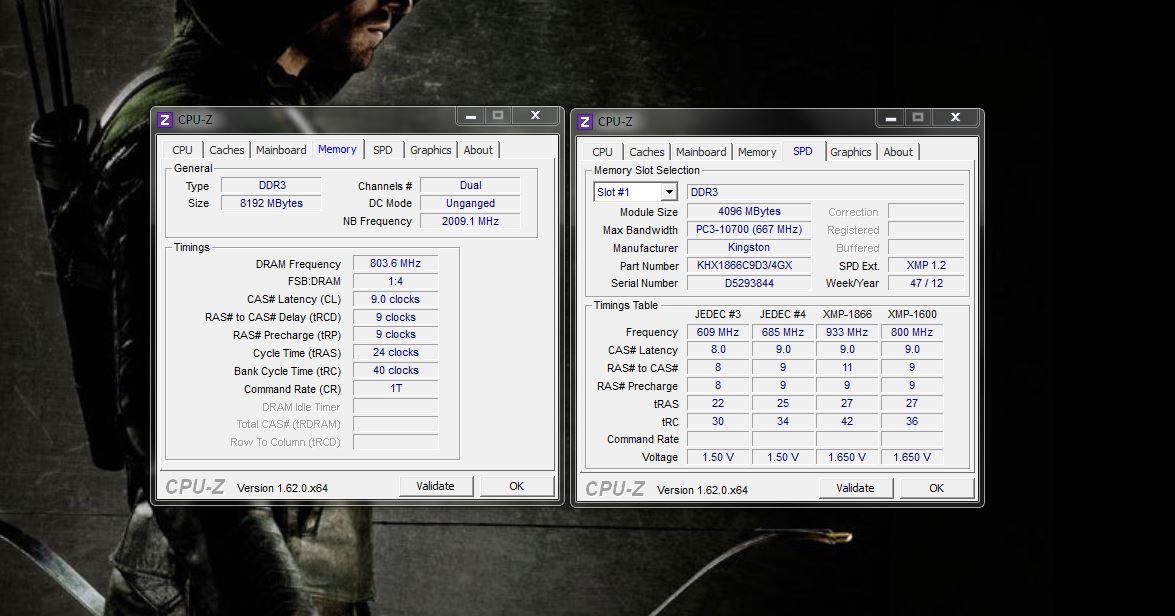This screenshot has height=616, width=1175.
Task: Click the JEDEC #4 frequency 685 MHz
Action: tap(782, 332)
